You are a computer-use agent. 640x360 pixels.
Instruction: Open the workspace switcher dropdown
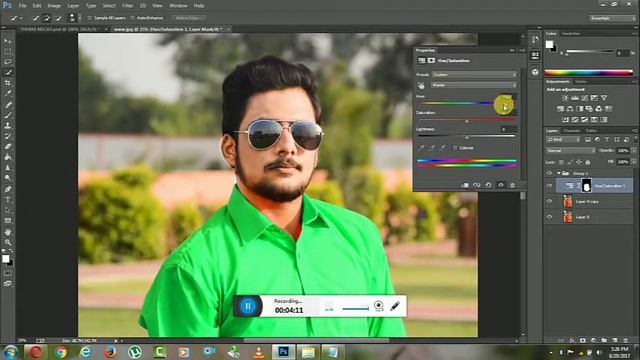coord(613,18)
